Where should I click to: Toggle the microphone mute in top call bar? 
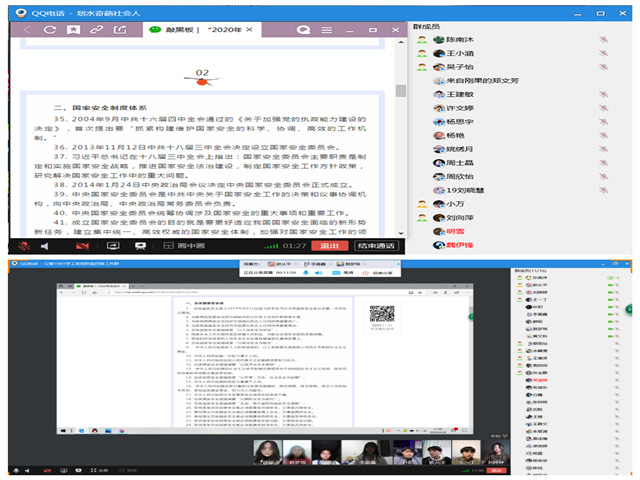(26, 245)
